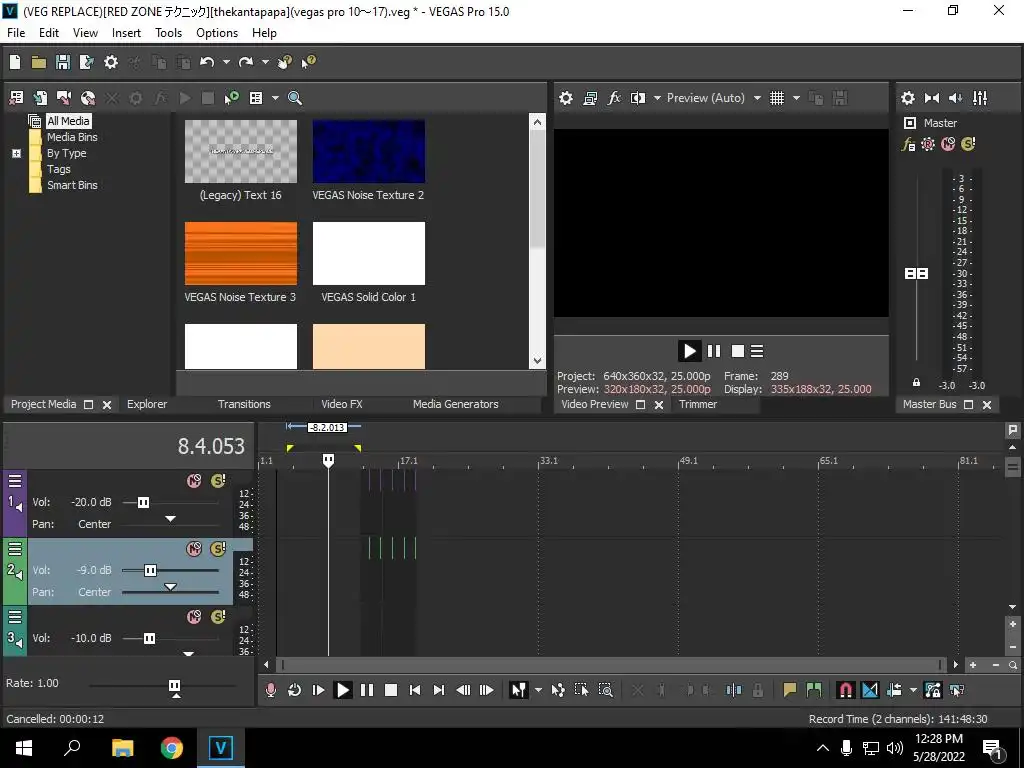Select Smart Bins folder
1024x768 pixels.
[72, 185]
